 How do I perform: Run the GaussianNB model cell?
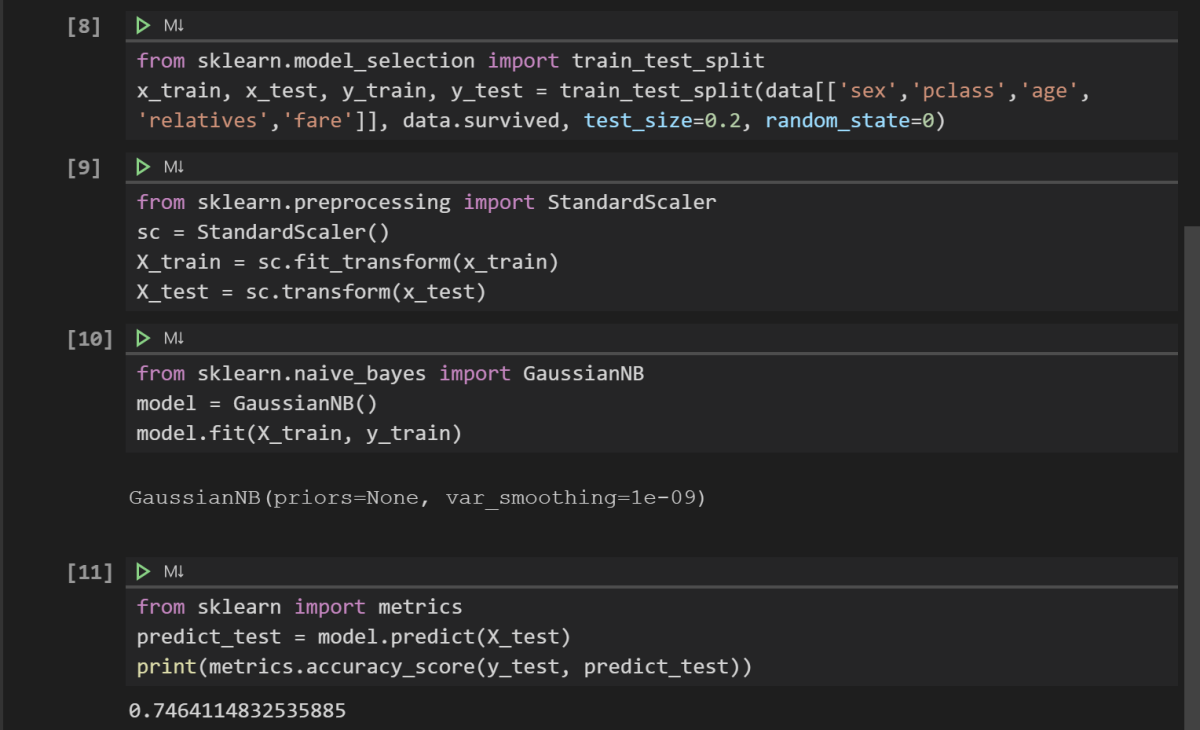[142, 337]
